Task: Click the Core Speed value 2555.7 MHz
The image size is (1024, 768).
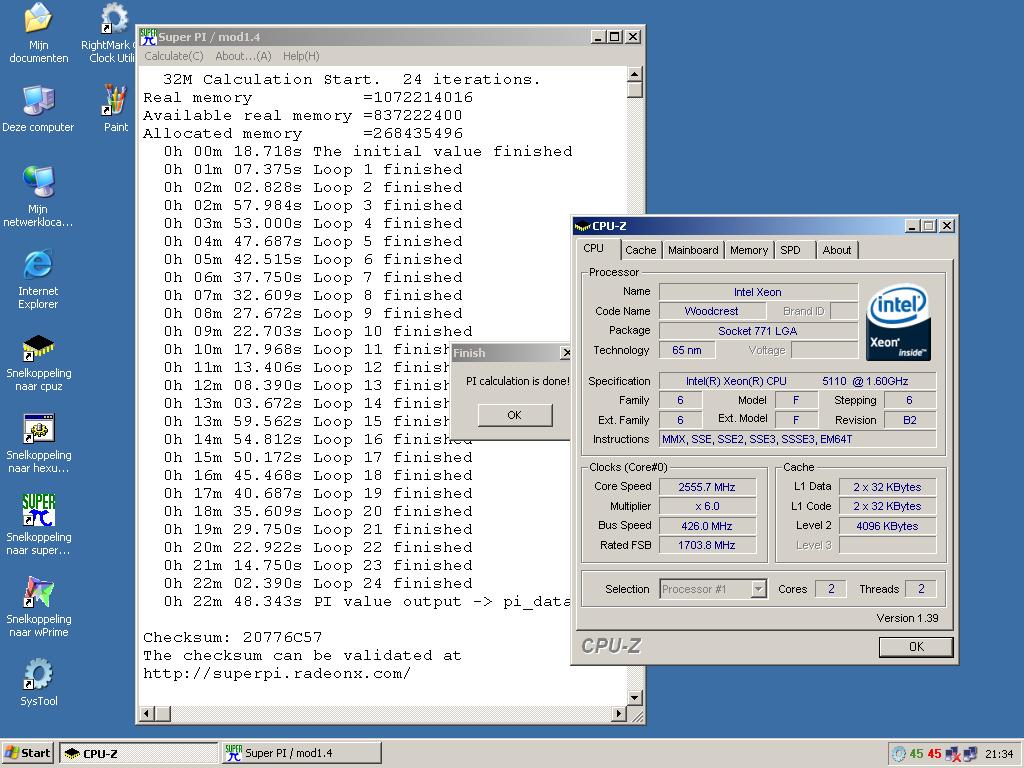Action: [707, 487]
